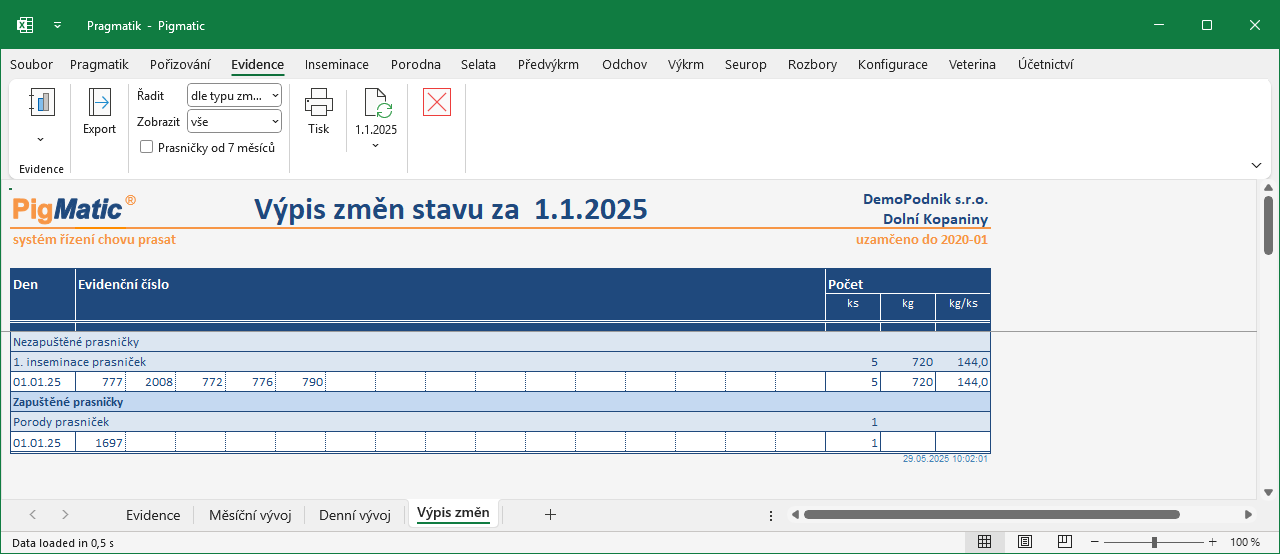Click the 1. inseminace prasniček row

click(500, 362)
